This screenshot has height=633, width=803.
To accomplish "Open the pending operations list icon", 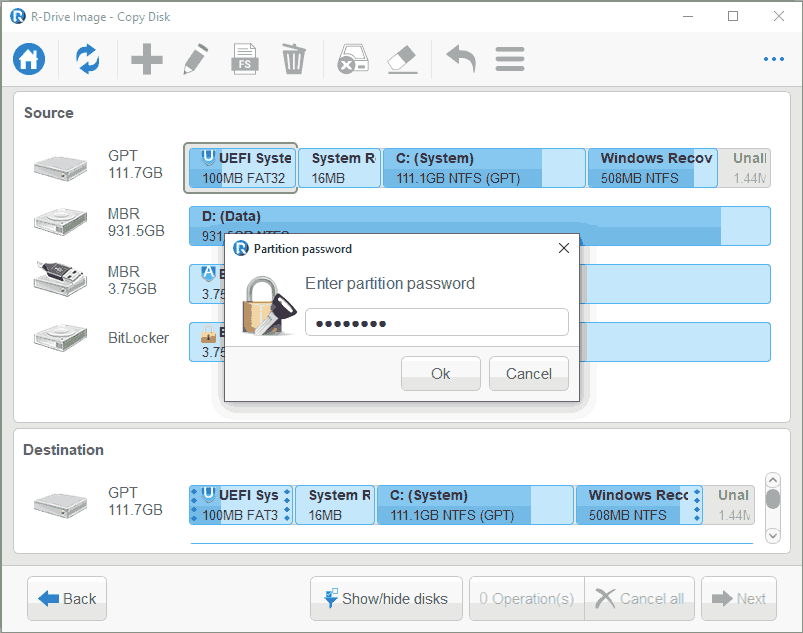I will 510,59.
